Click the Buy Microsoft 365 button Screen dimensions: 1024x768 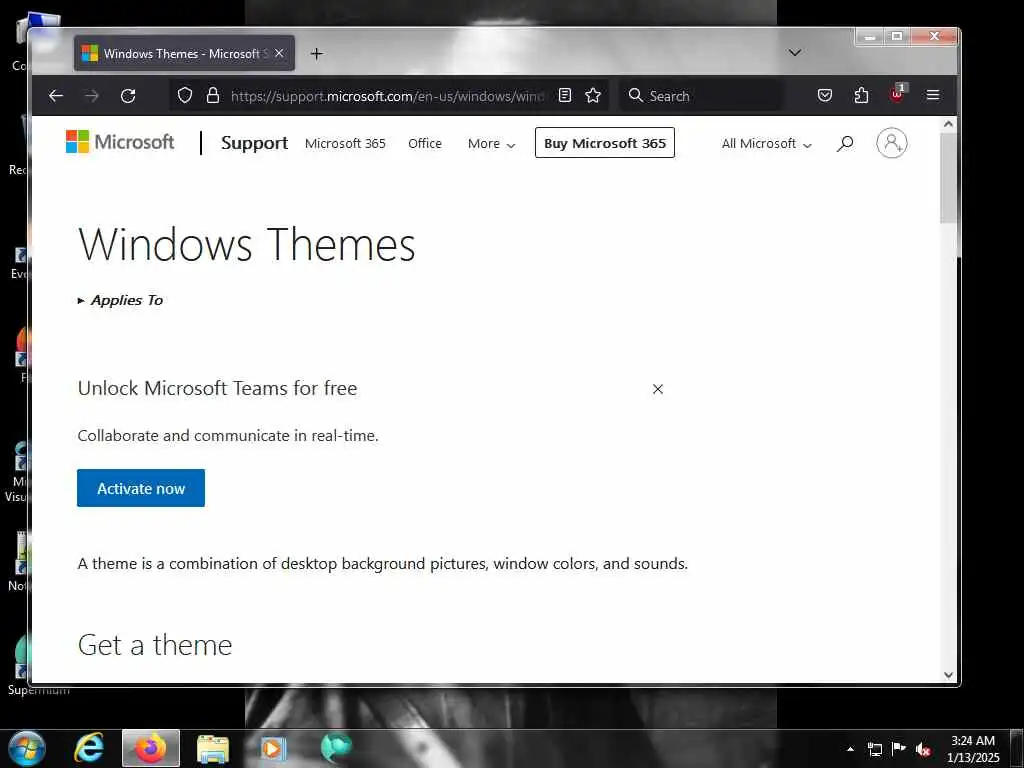tap(605, 143)
